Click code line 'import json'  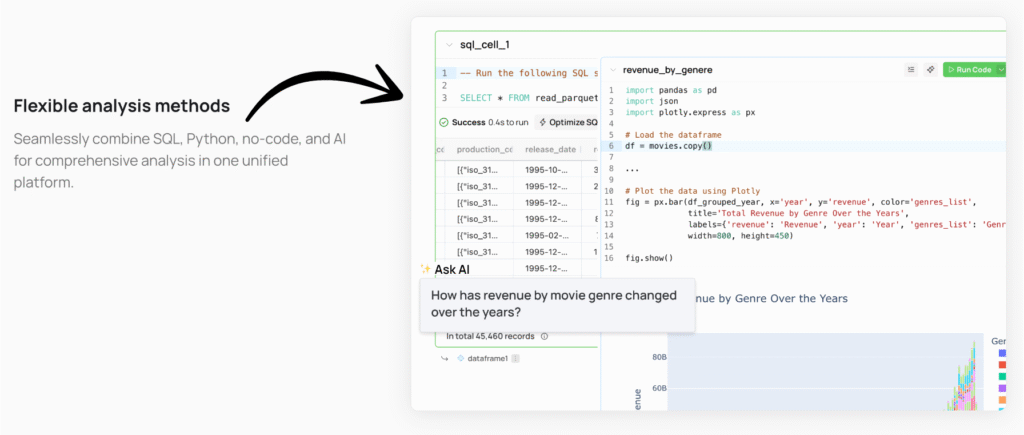coord(651,101)
